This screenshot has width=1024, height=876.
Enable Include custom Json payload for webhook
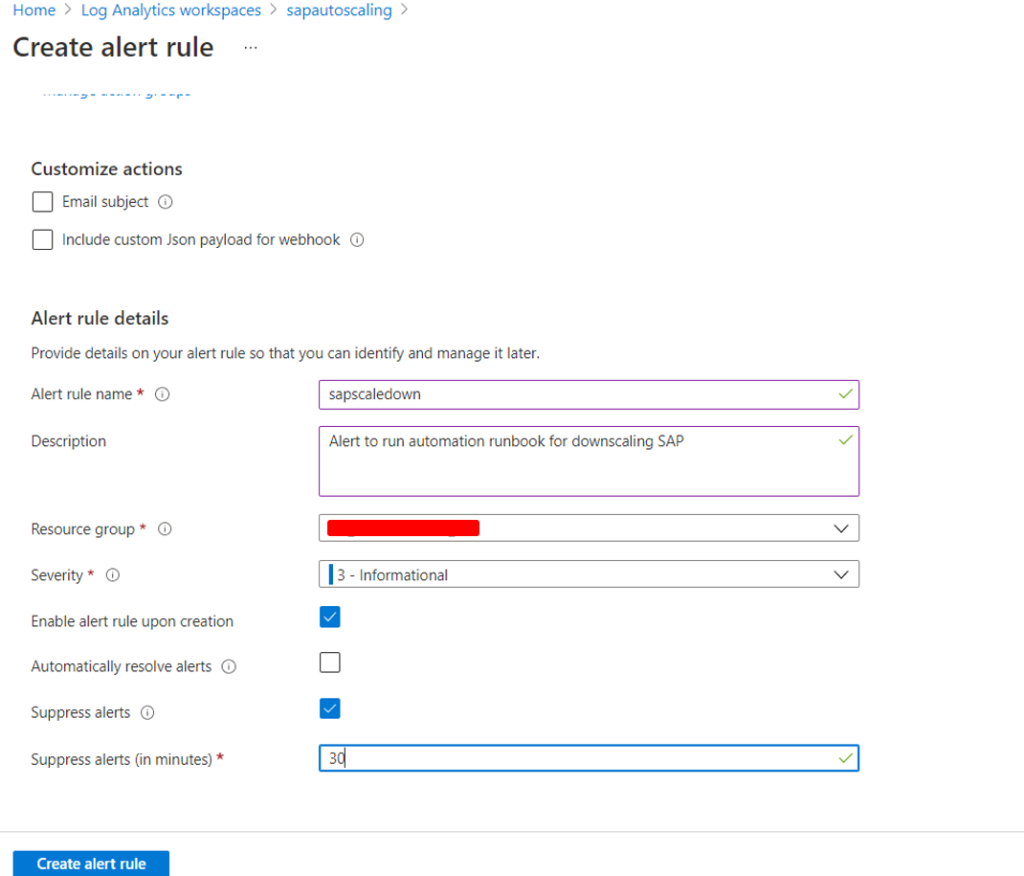42,240
